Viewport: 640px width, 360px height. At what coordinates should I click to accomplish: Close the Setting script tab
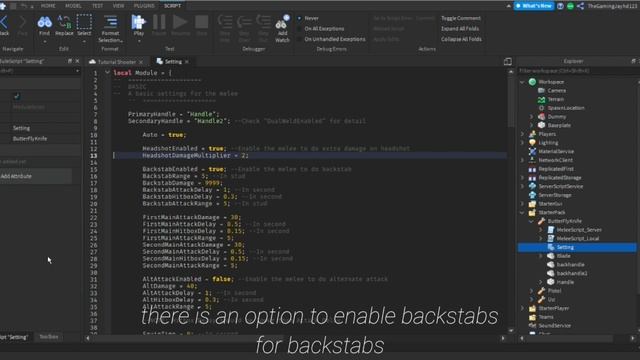pos(187,62)
